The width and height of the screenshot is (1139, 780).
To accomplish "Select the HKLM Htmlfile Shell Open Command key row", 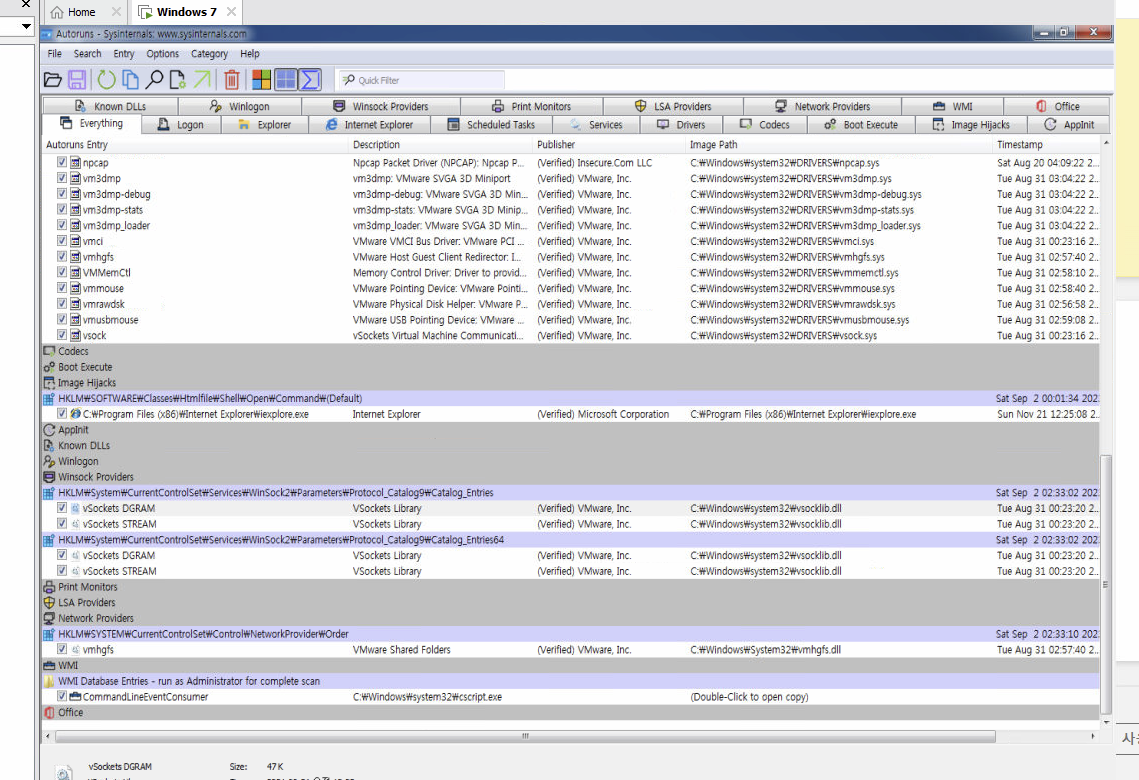I will [570, 398].
